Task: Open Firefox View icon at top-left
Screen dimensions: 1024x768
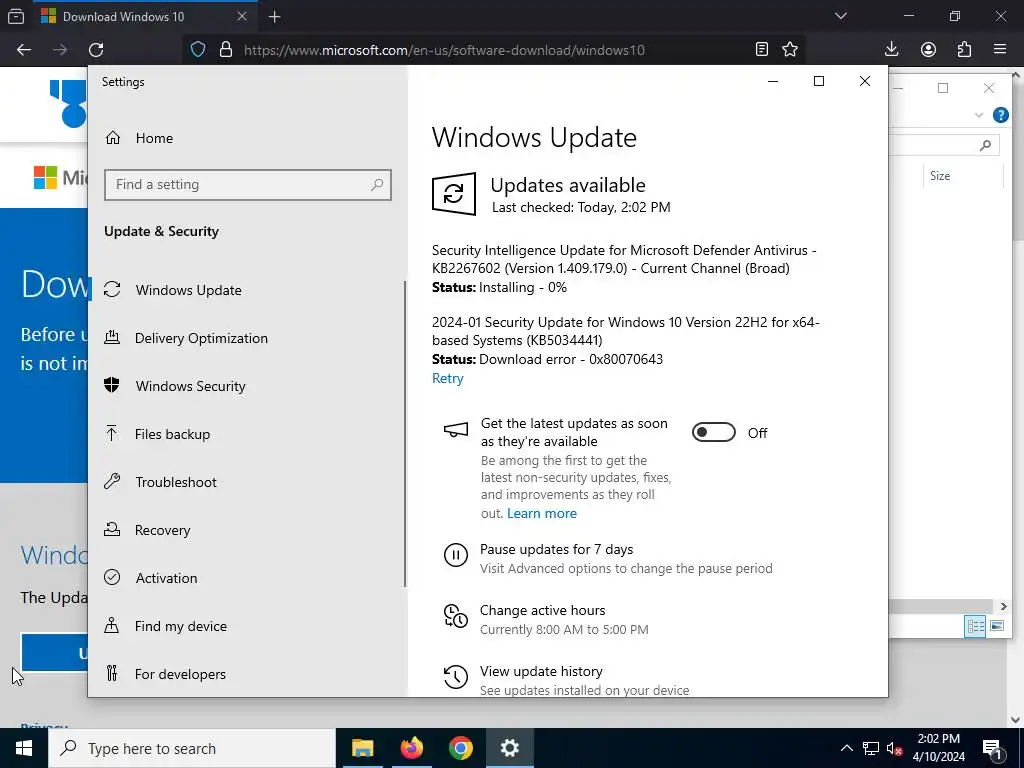Action: pyautogui.click(x=16, y=17)
